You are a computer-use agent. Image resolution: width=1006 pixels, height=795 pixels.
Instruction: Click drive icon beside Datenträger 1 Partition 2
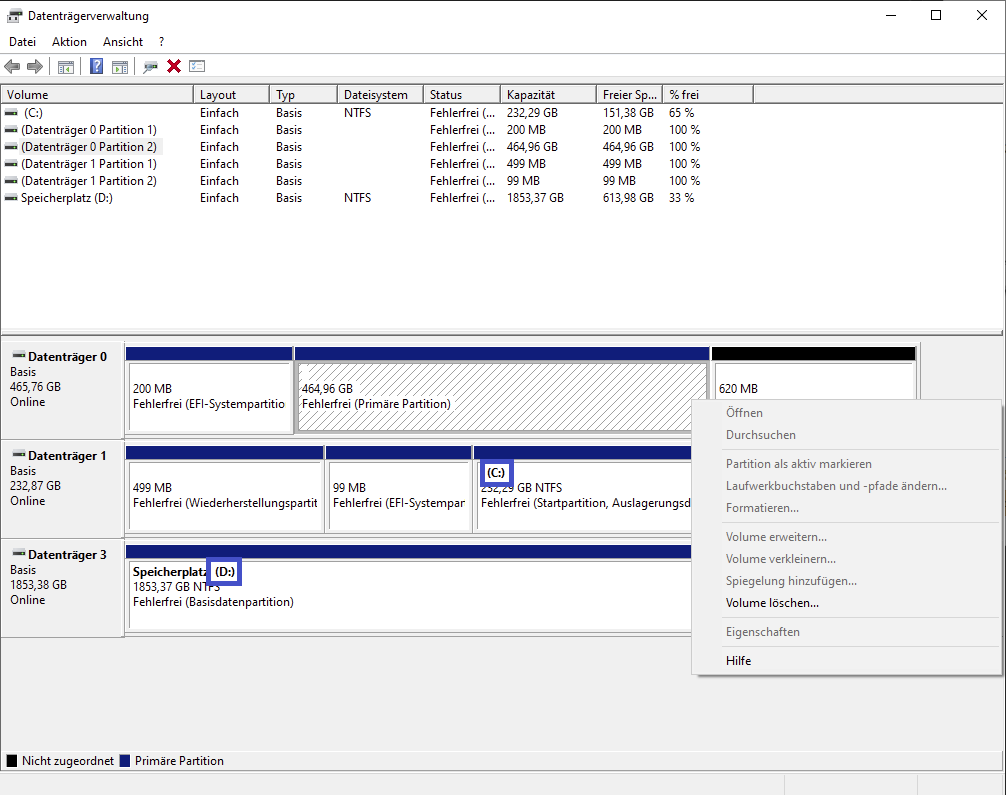11,181
